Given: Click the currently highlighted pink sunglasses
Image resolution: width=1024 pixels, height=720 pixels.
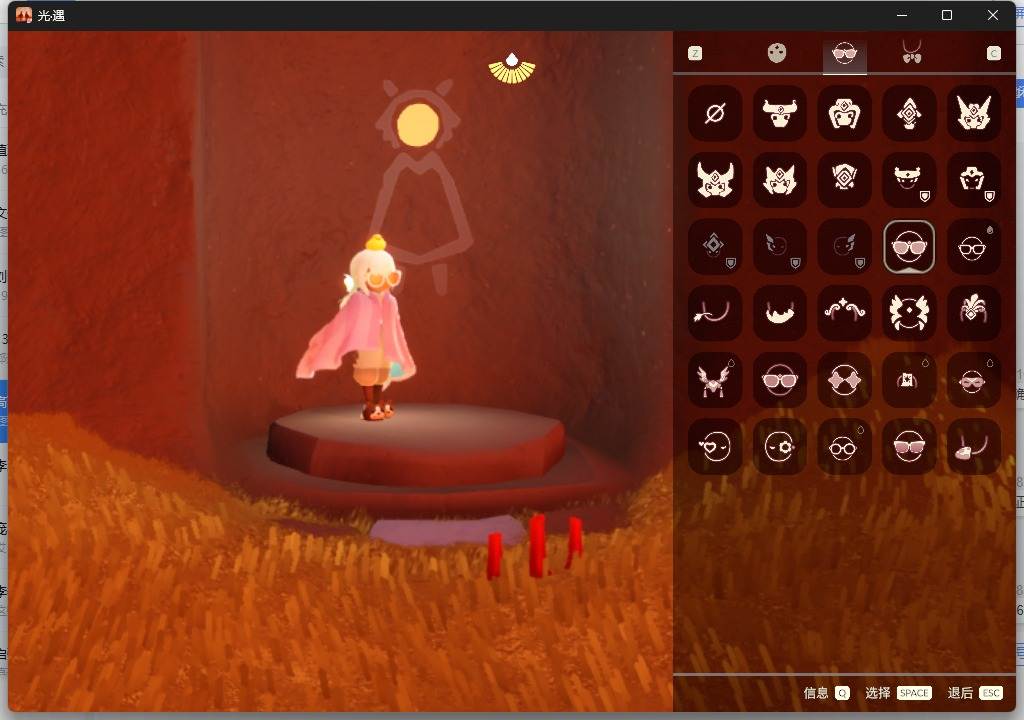Looking at the screenshot, I should click(x=909, y=246).
